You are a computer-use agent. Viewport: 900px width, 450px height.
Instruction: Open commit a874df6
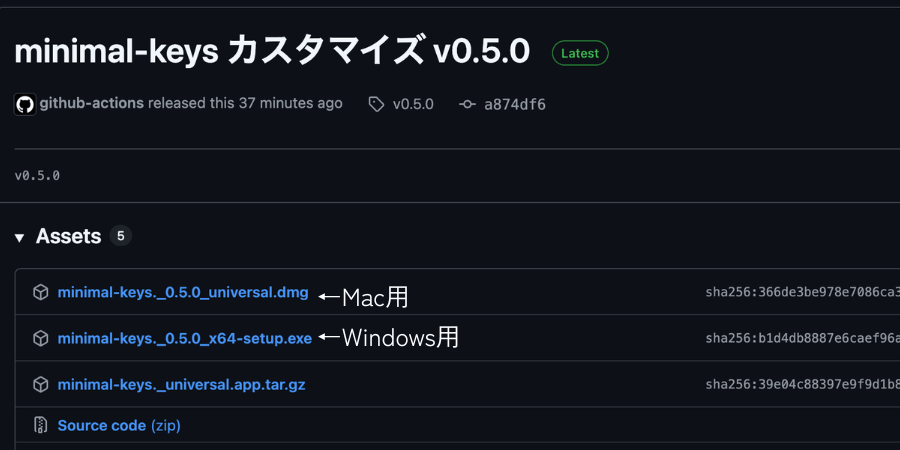[515, 104]
